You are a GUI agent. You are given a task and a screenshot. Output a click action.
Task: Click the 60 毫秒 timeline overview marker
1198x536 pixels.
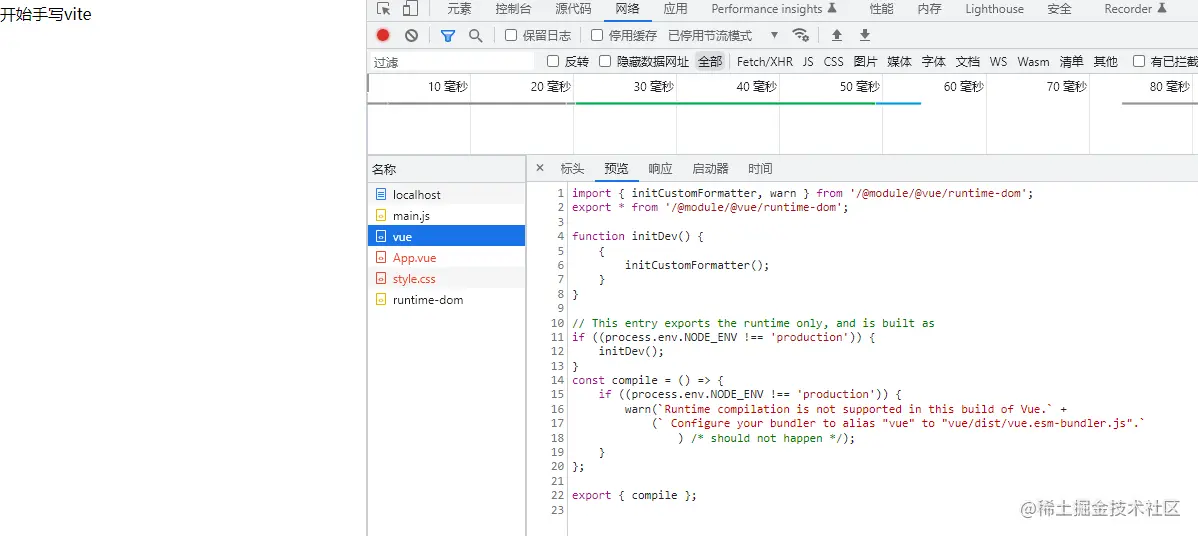tap(963, 87)
